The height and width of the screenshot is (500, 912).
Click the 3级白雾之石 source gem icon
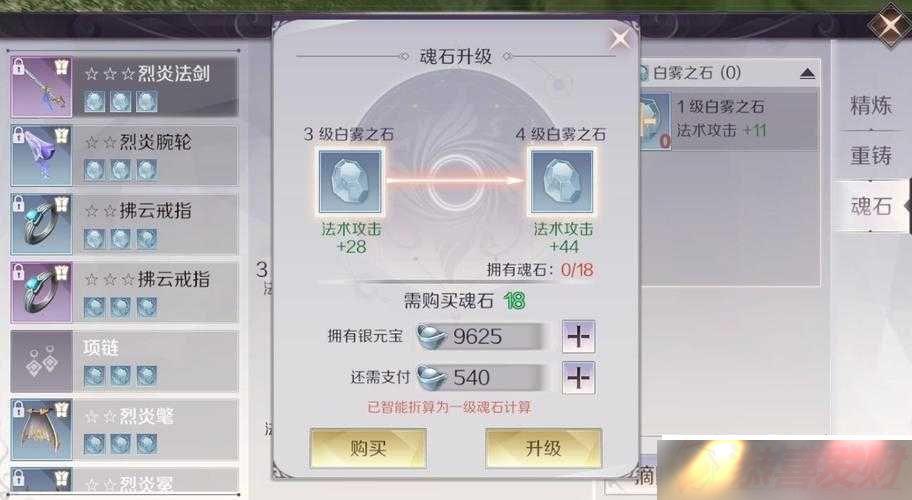(x=350, y=181)
